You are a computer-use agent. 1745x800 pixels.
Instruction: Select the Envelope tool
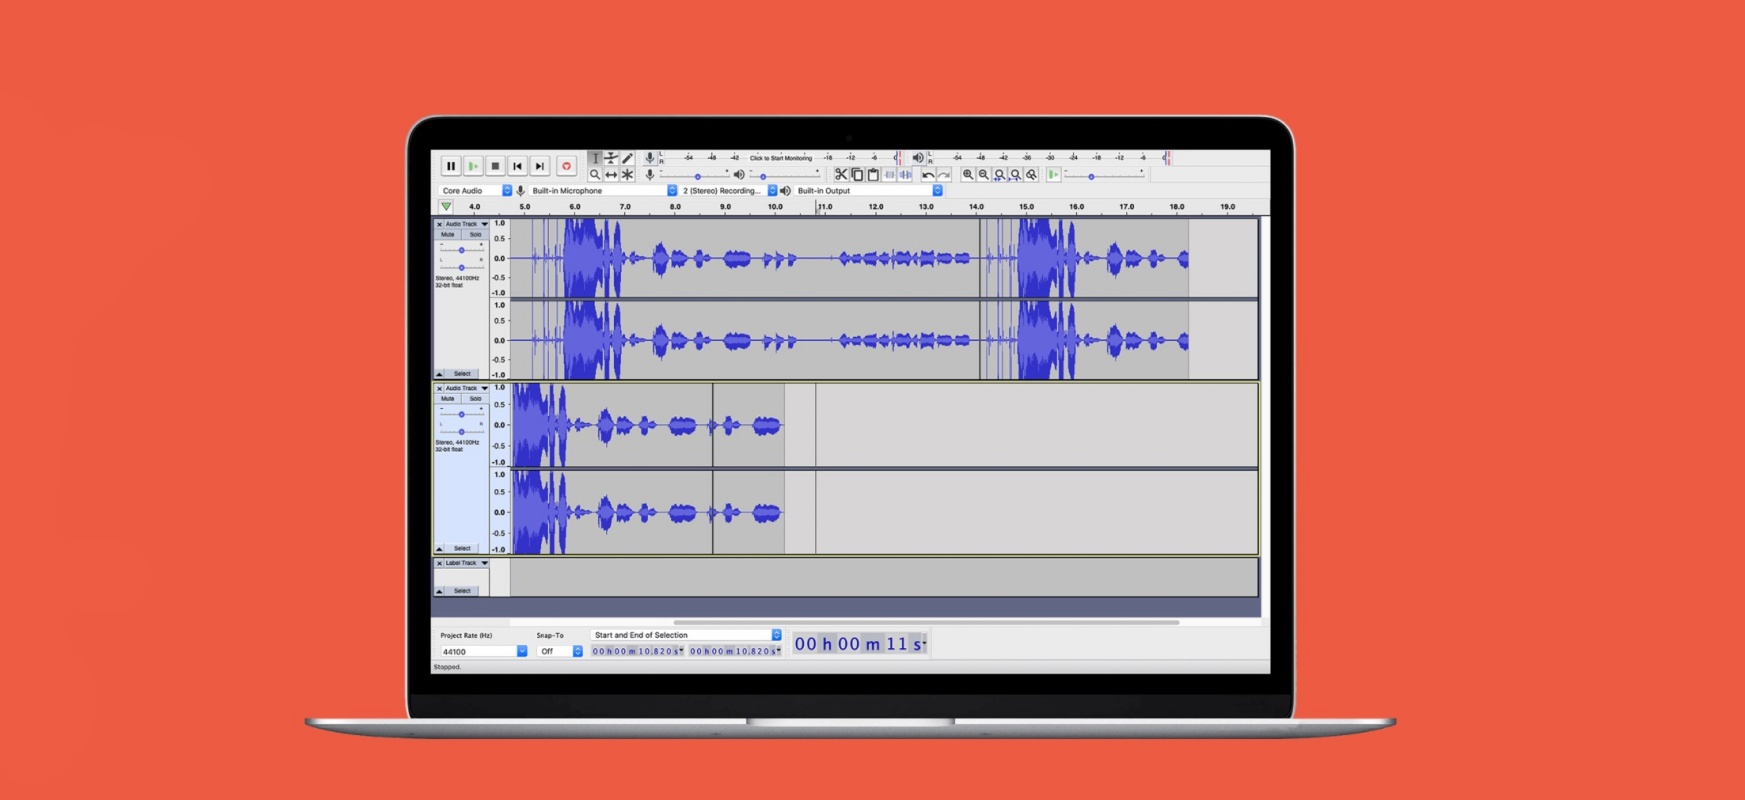point(611,158)
